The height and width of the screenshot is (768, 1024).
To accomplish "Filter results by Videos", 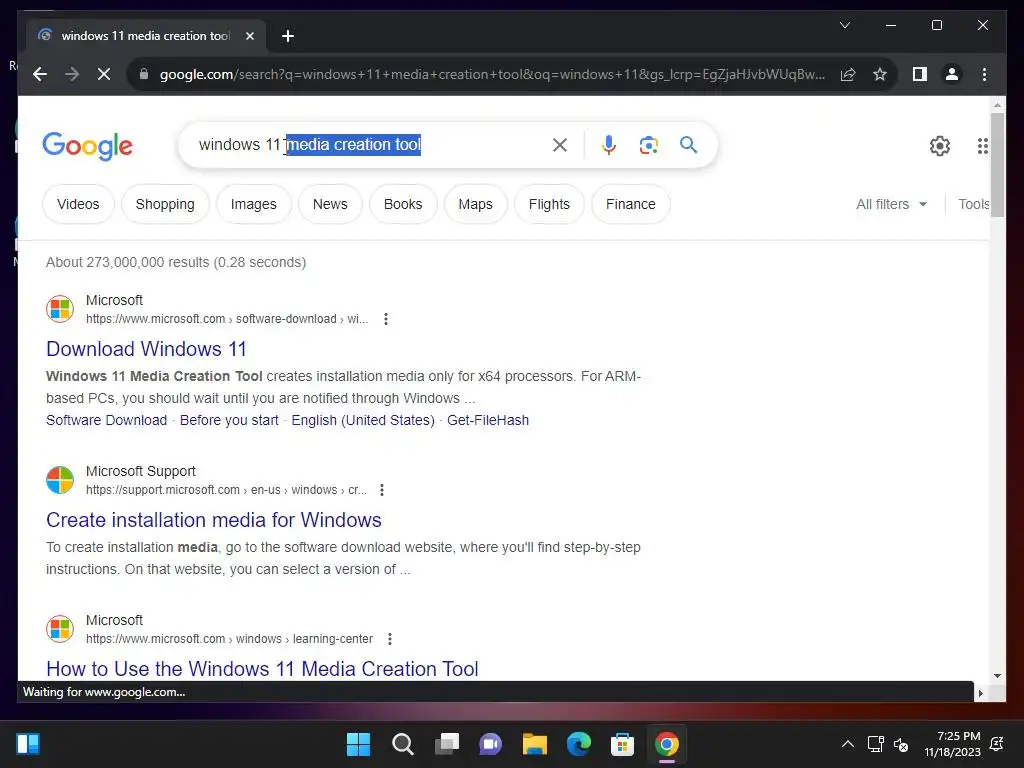I will coord(78,204).
